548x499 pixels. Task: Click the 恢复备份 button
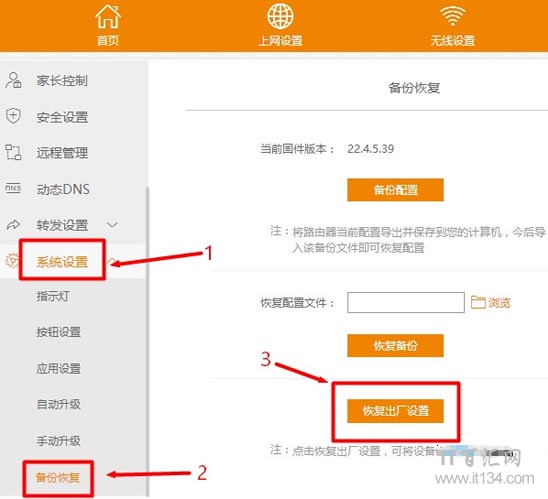(x=395, y=346)
